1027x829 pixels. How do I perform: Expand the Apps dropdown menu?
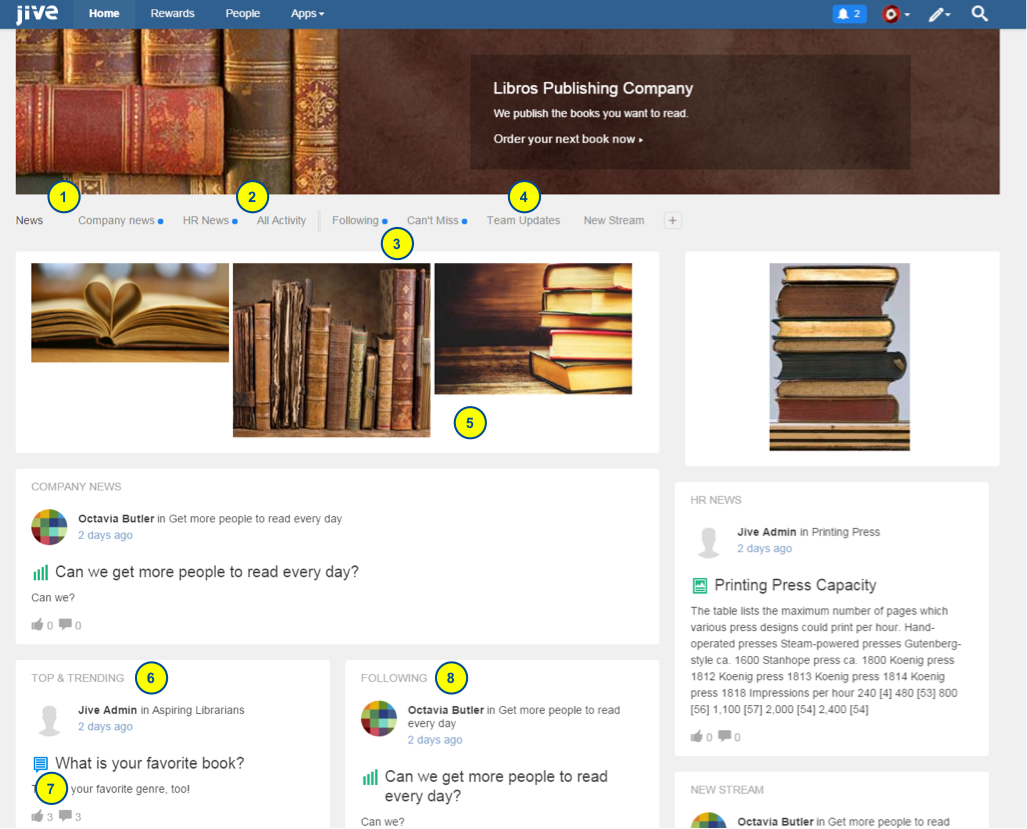[307, 14]
